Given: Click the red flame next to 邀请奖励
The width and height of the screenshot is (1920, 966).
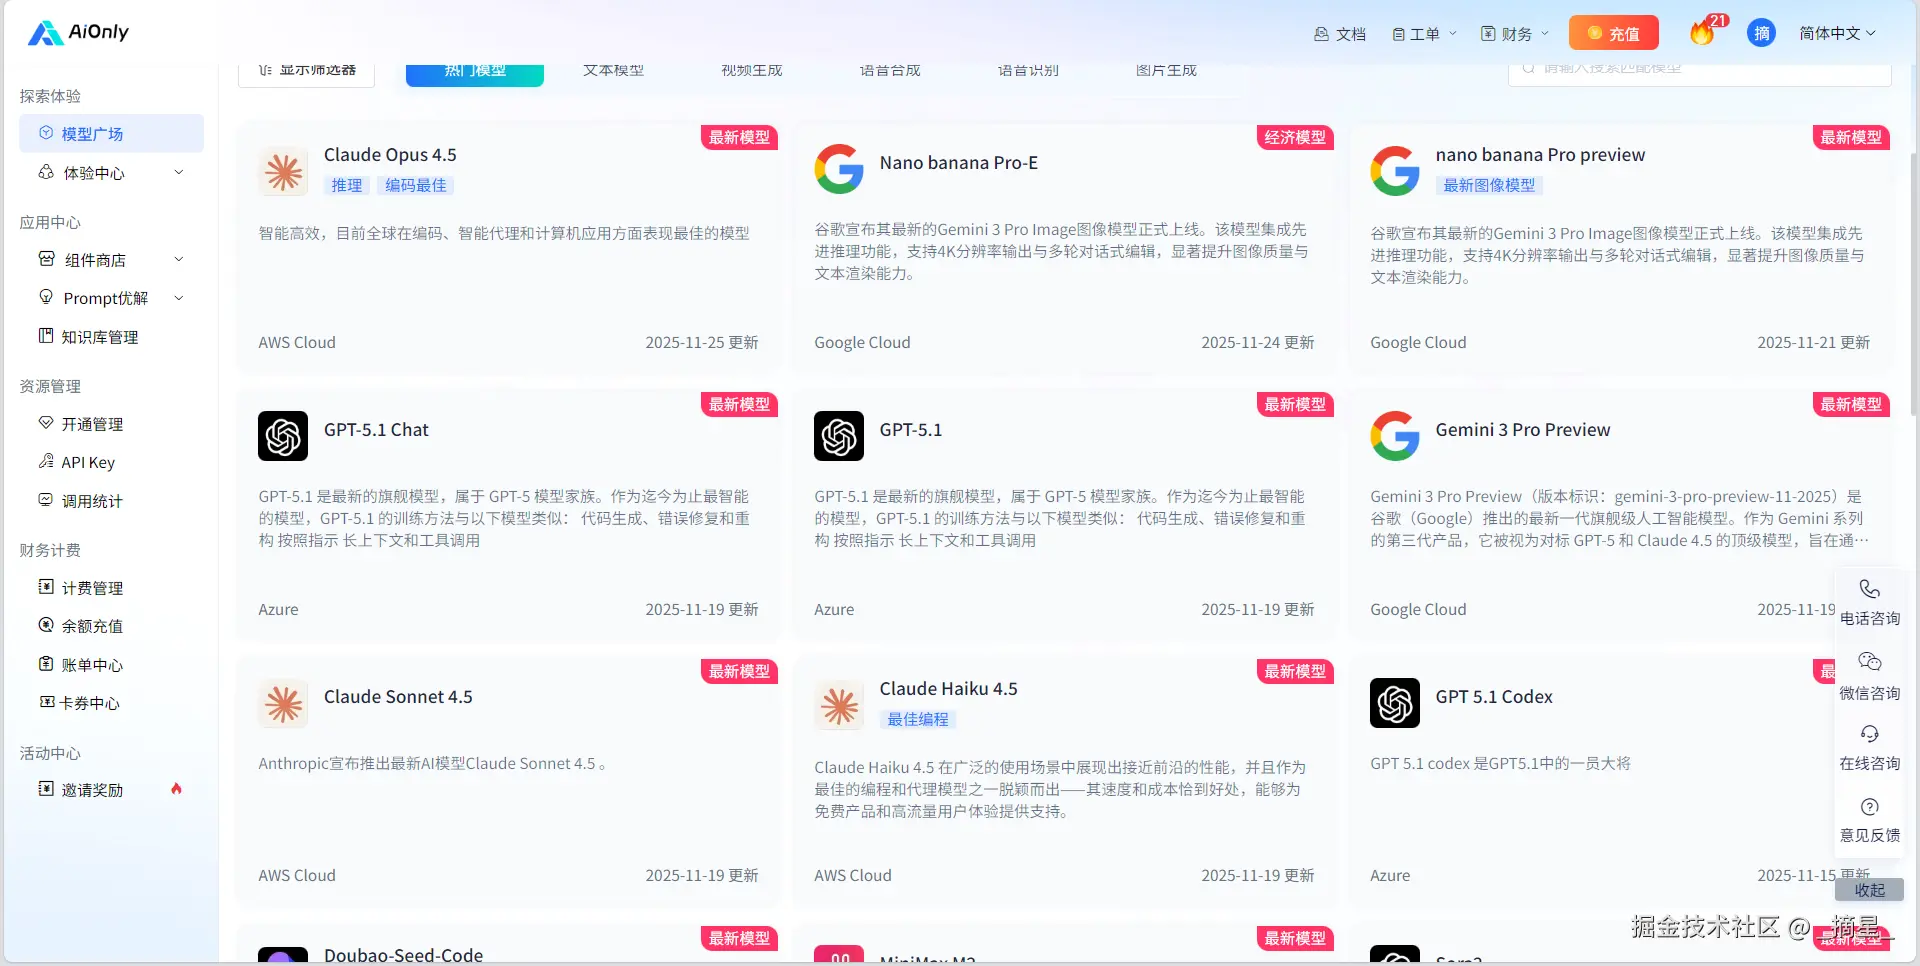Looking at the screenshot, I should (176, 789).
